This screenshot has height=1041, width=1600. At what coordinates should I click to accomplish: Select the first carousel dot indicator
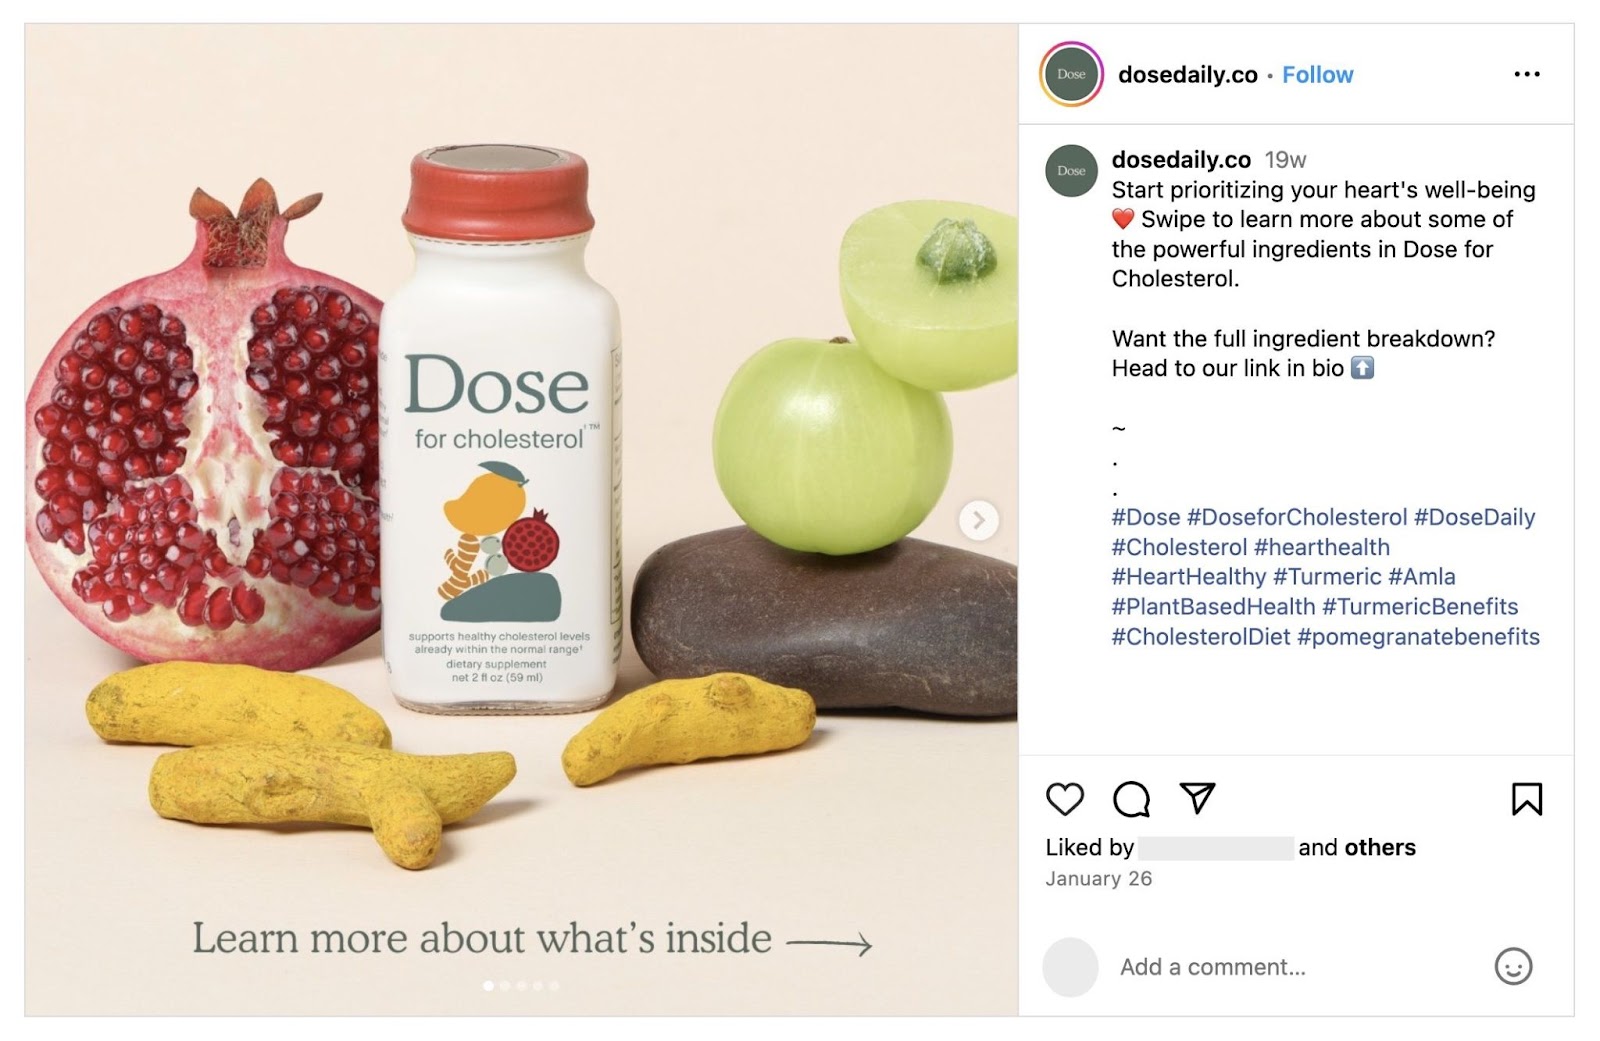[488, 985]
